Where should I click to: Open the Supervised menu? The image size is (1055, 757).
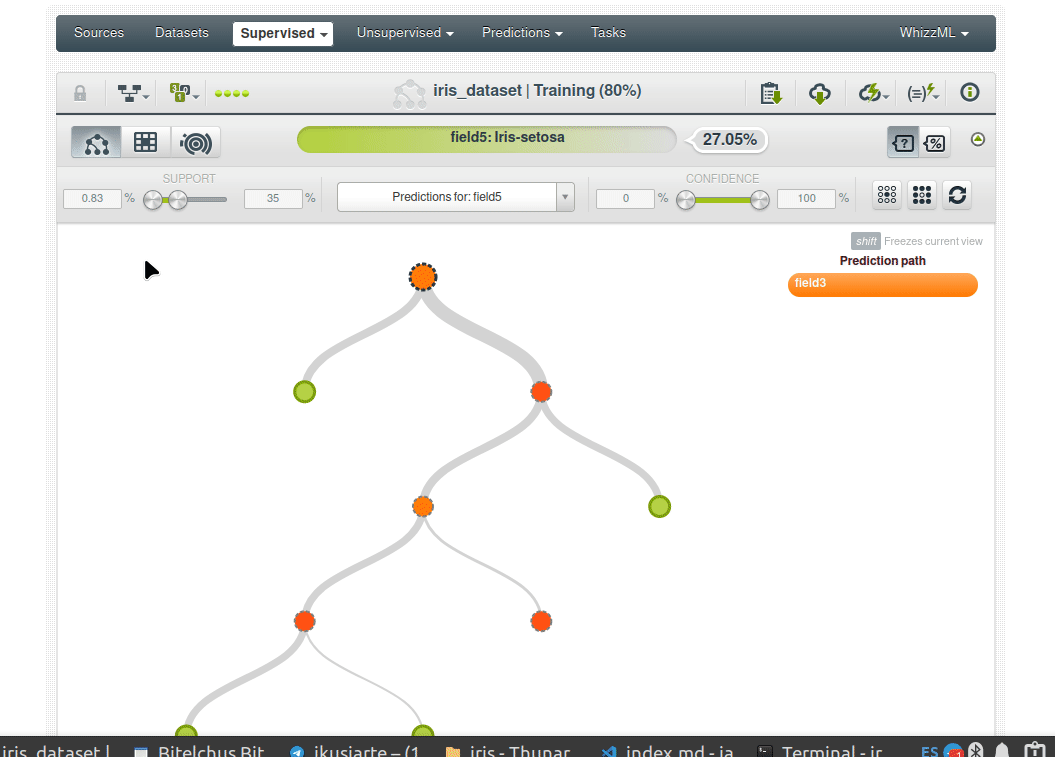[x=283, y=33]
